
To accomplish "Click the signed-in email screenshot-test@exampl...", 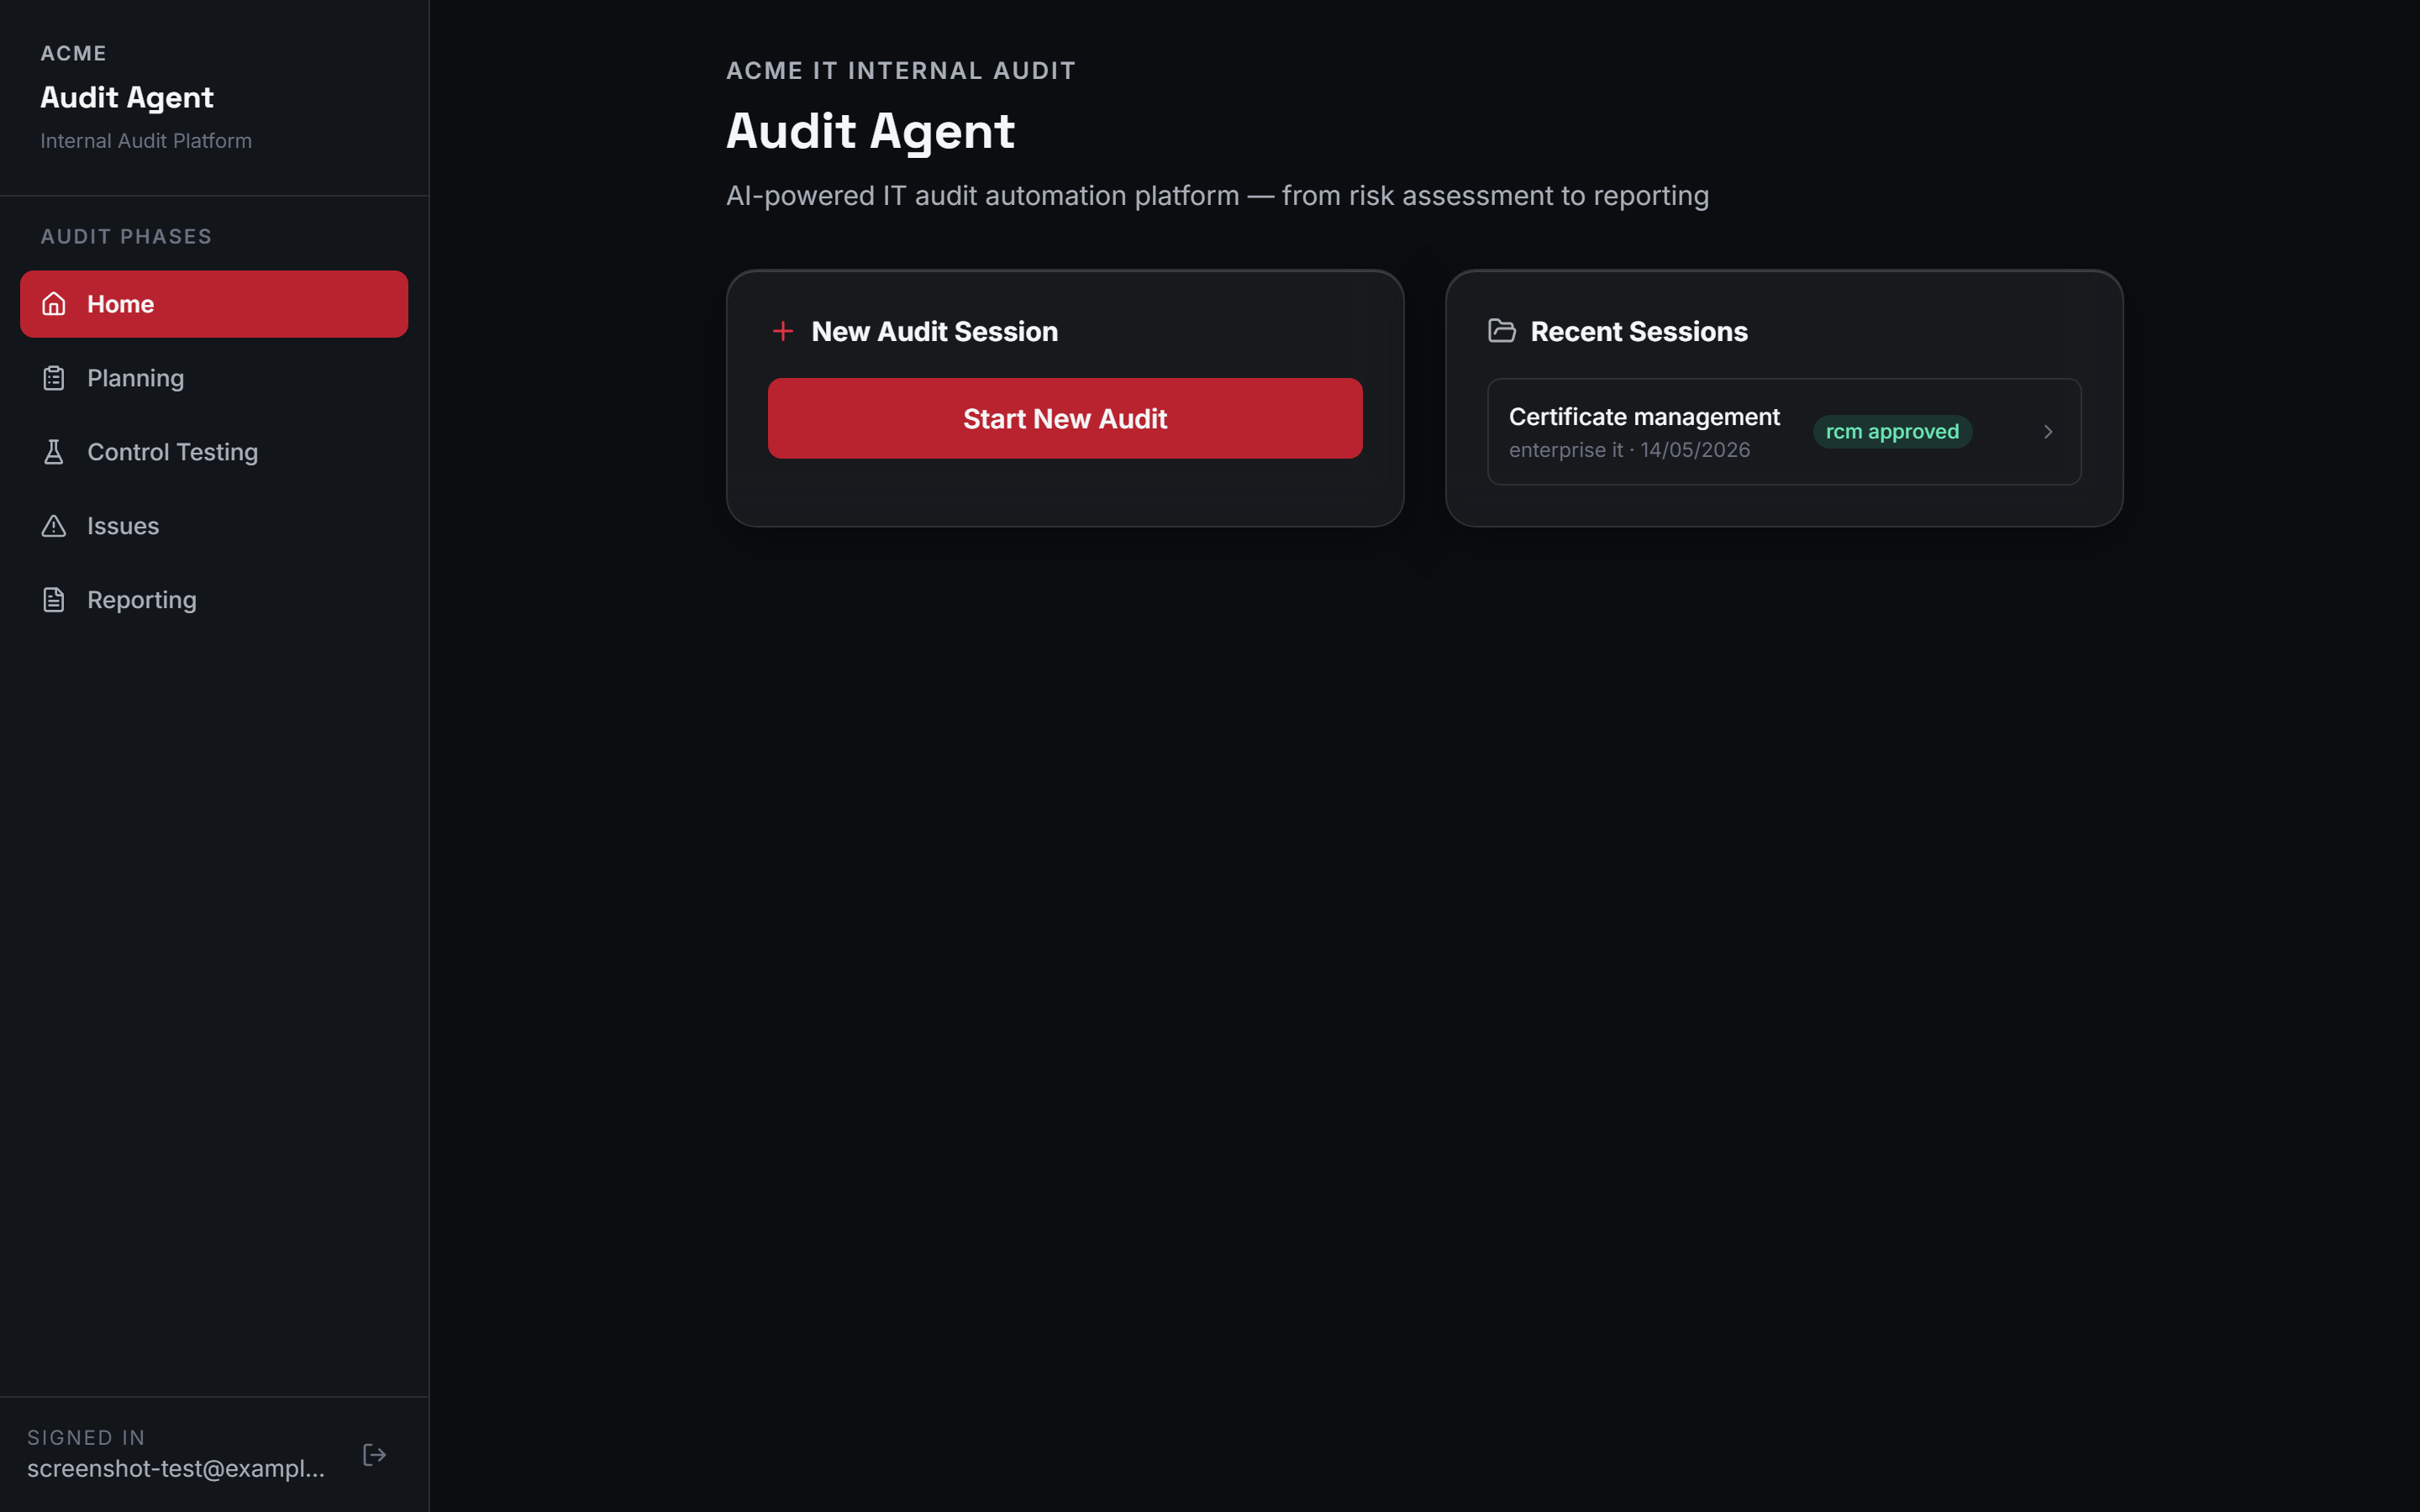I will (176, 1468).
